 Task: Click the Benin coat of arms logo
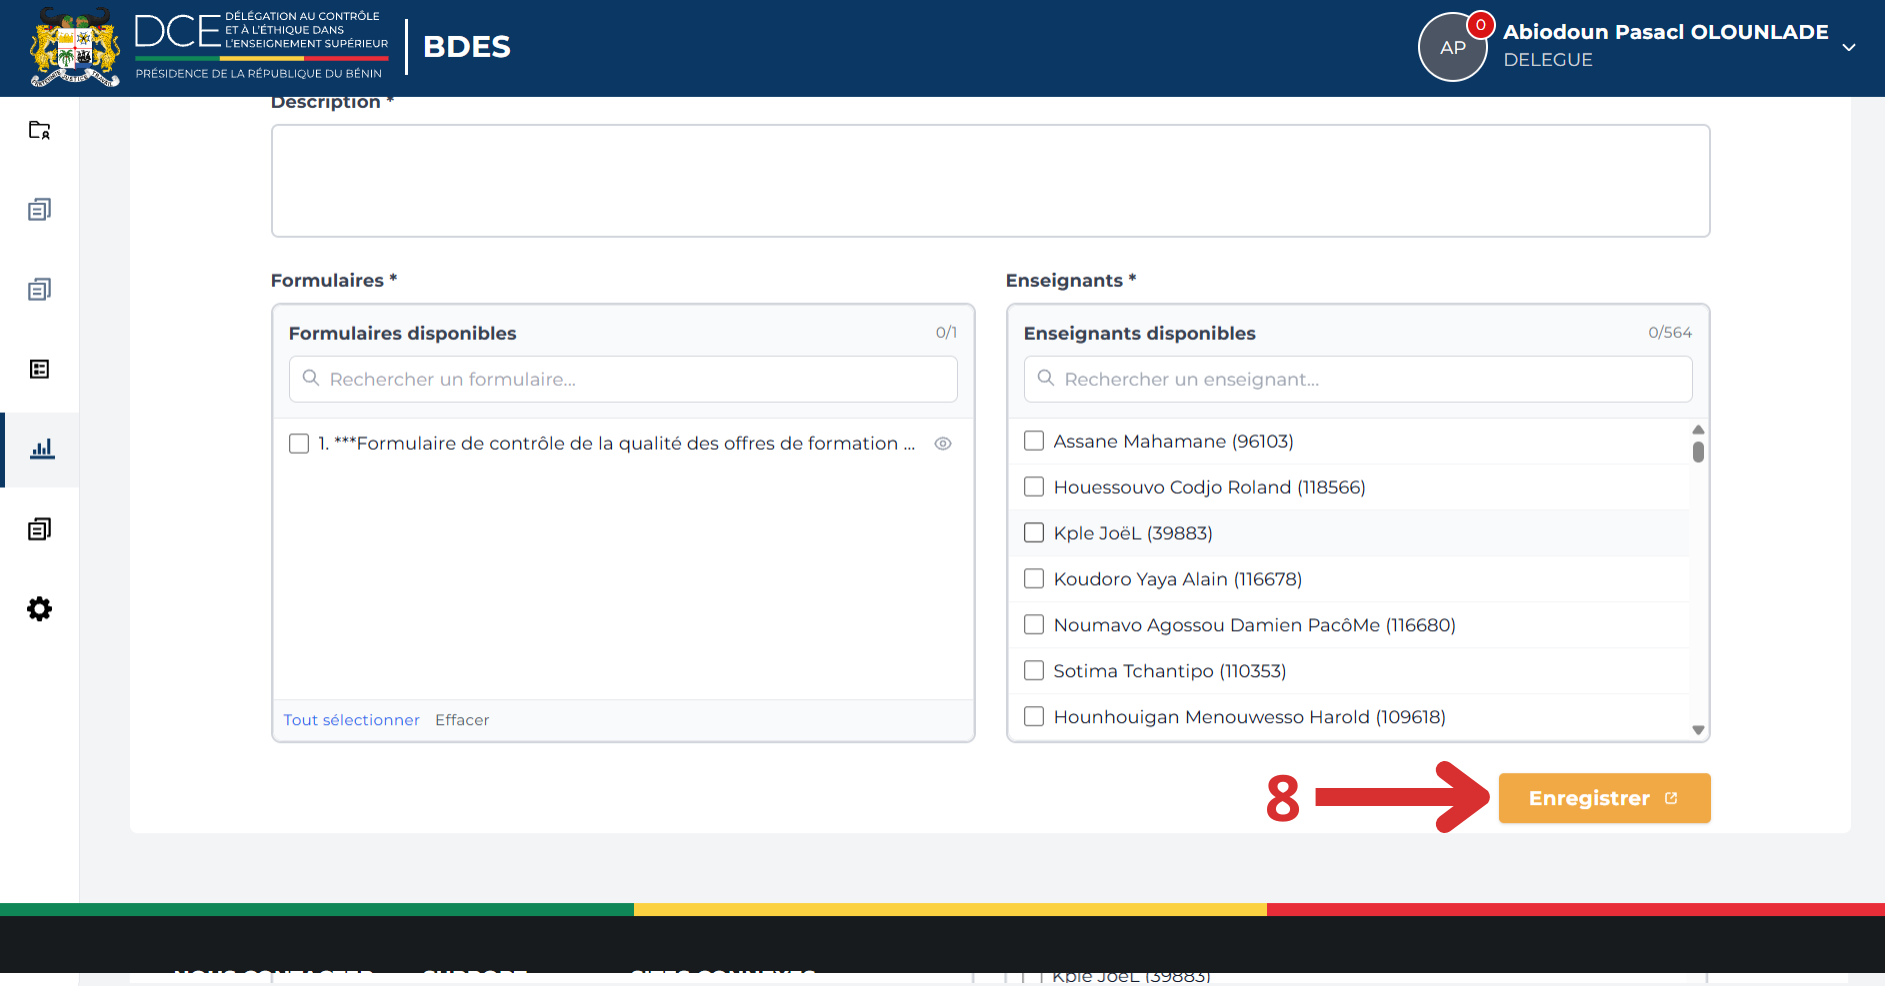tap(75, 47)
